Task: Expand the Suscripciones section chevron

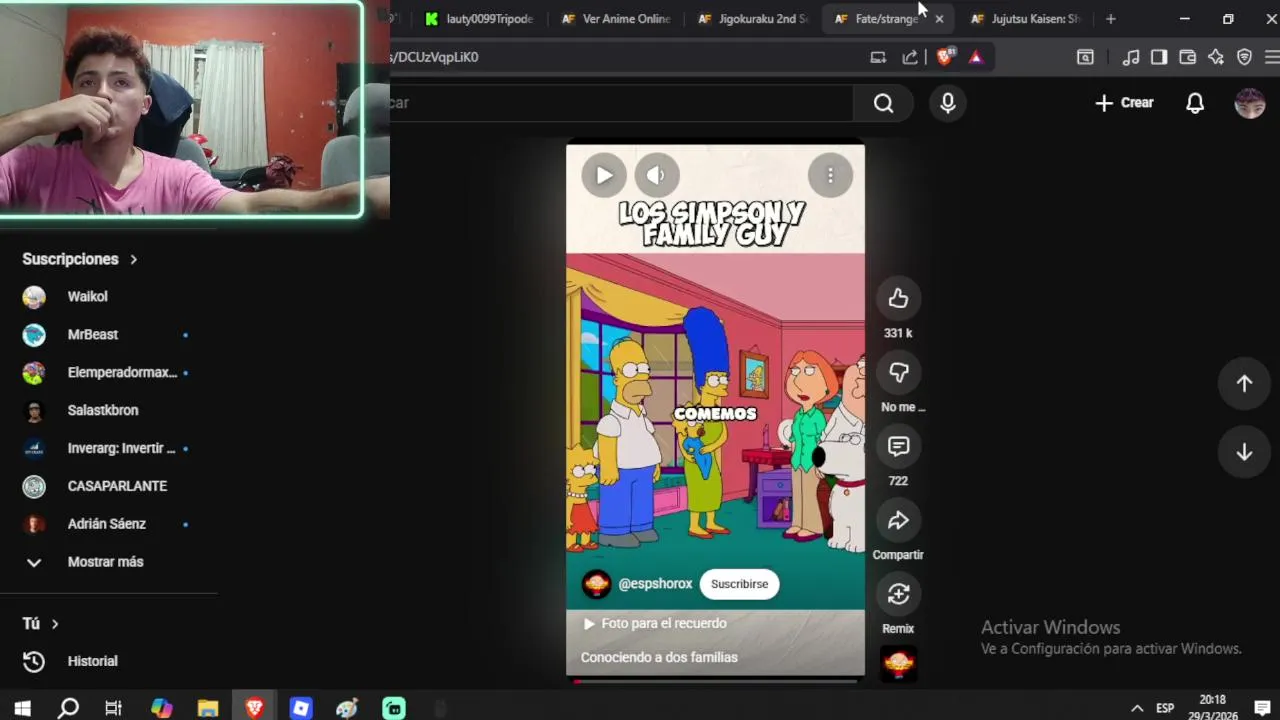Action: point(133,259)
